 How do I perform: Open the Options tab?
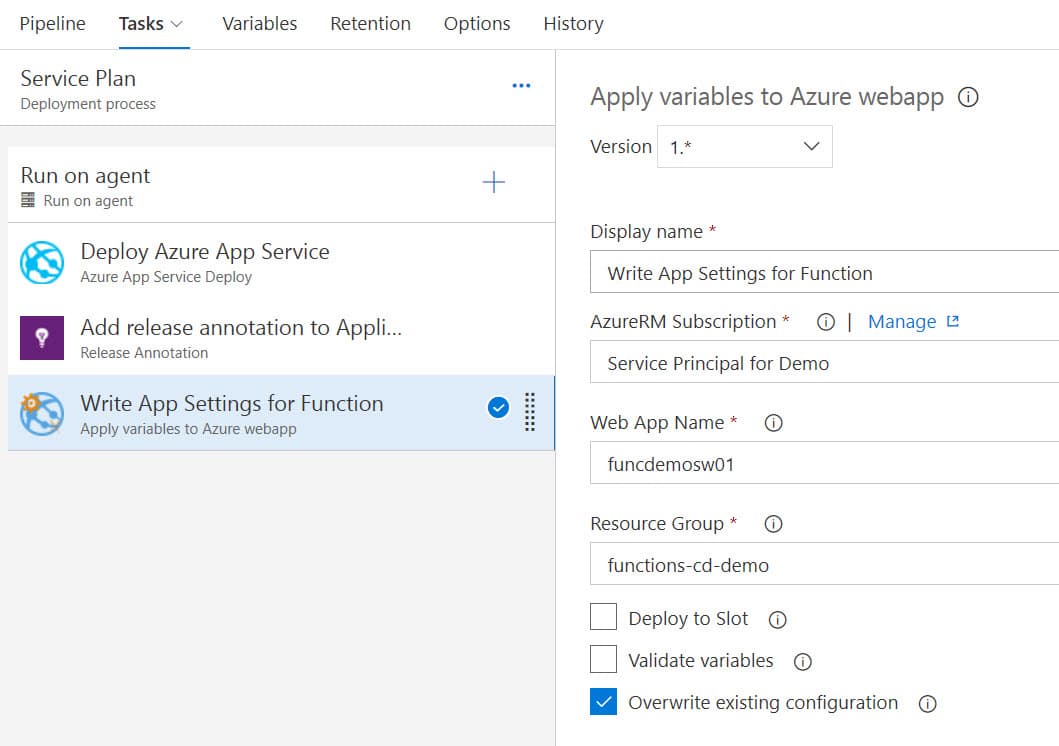point(477,24)
